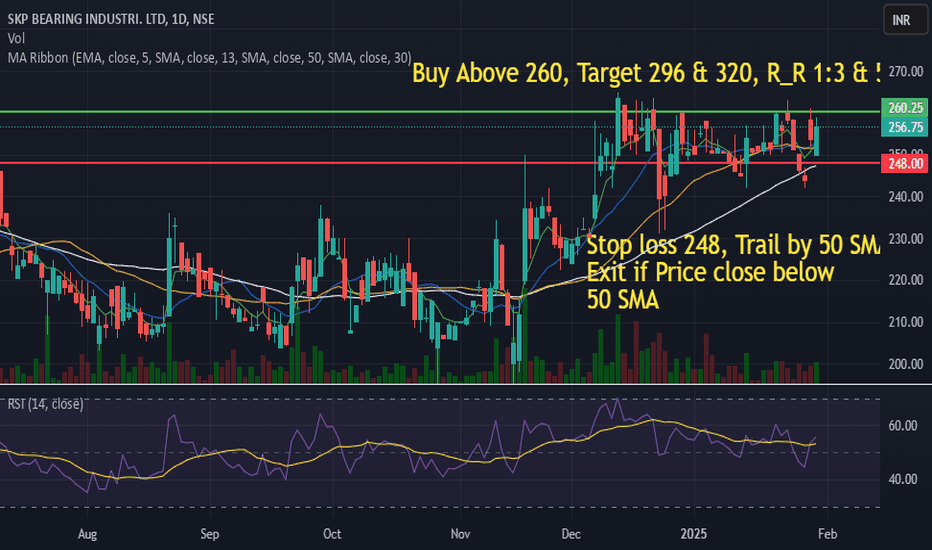Click the 240.00 price axis label
Viewport: 932px width, 550px height.
905,197
